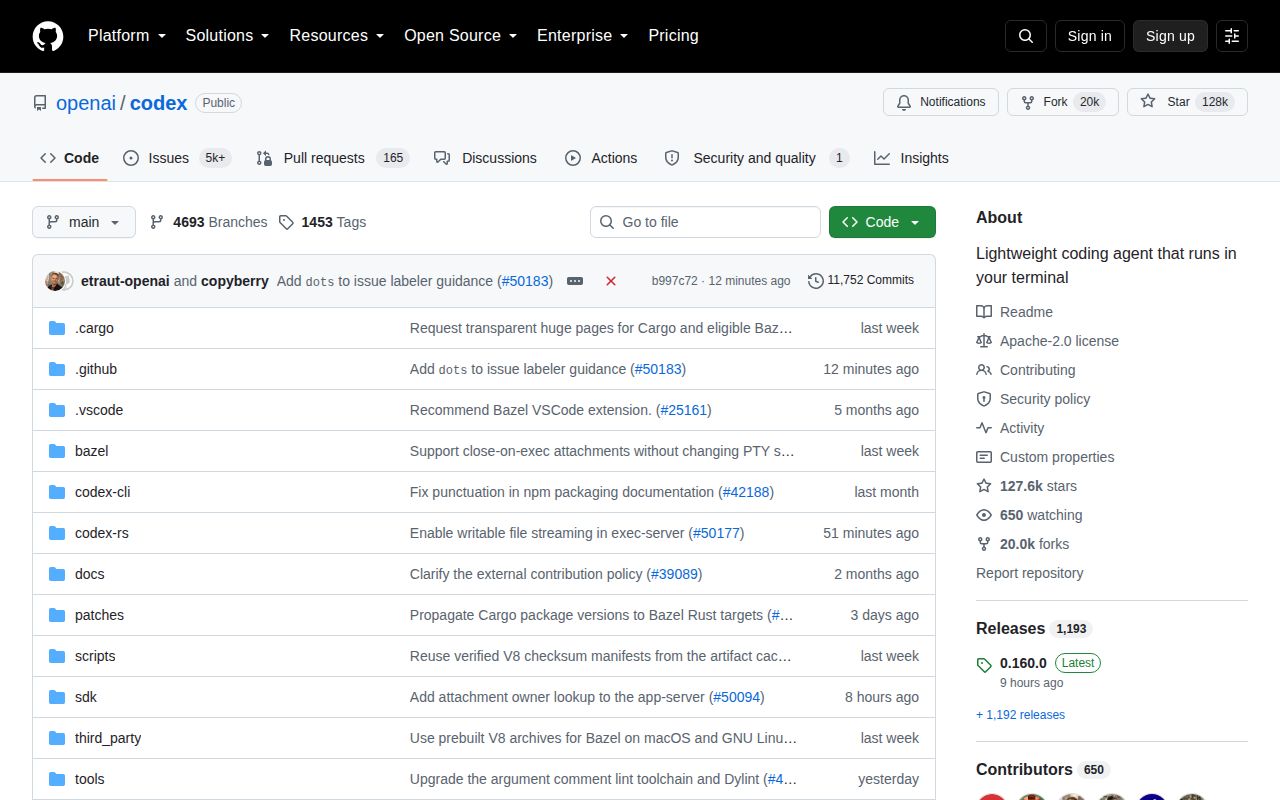
Task: Click the openai owner link
Action: pyautogui.click(x=86, y=102)
